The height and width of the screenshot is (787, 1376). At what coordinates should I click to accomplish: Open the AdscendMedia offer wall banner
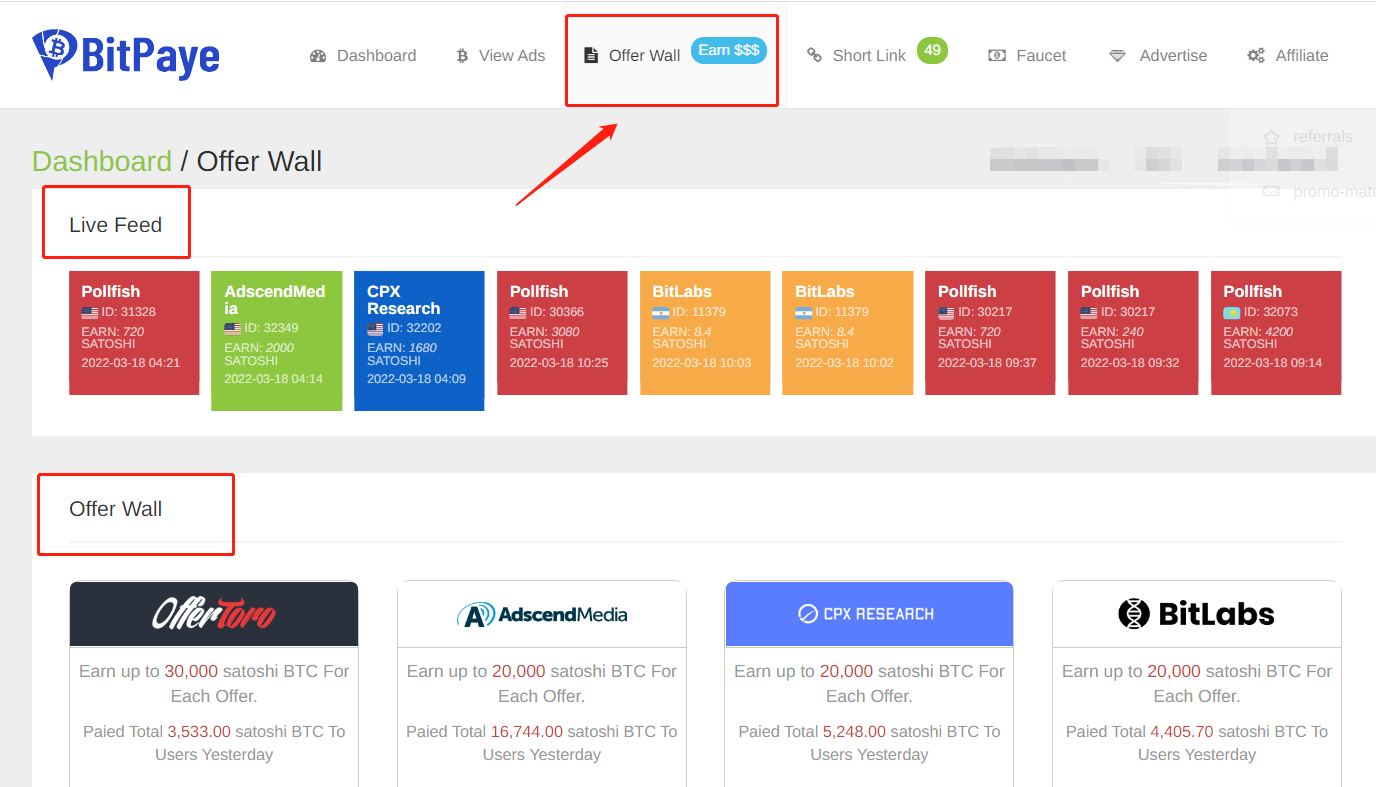542,614
